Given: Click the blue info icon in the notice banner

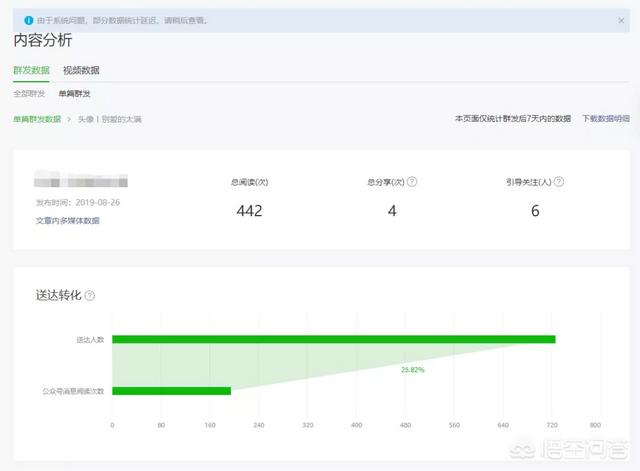Looking at the screenshot, I should tap(28, 20).
